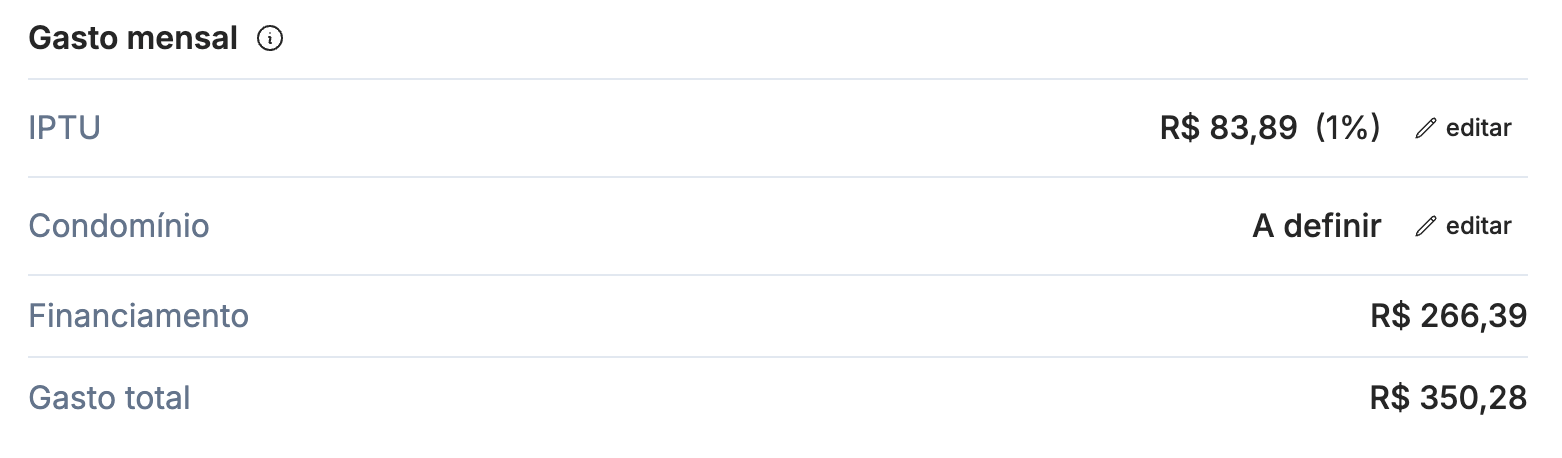Click the R$ 266,39 Financiamento amount
This screenshot has width=1562, height=458.
click(x=1449, y=316)
